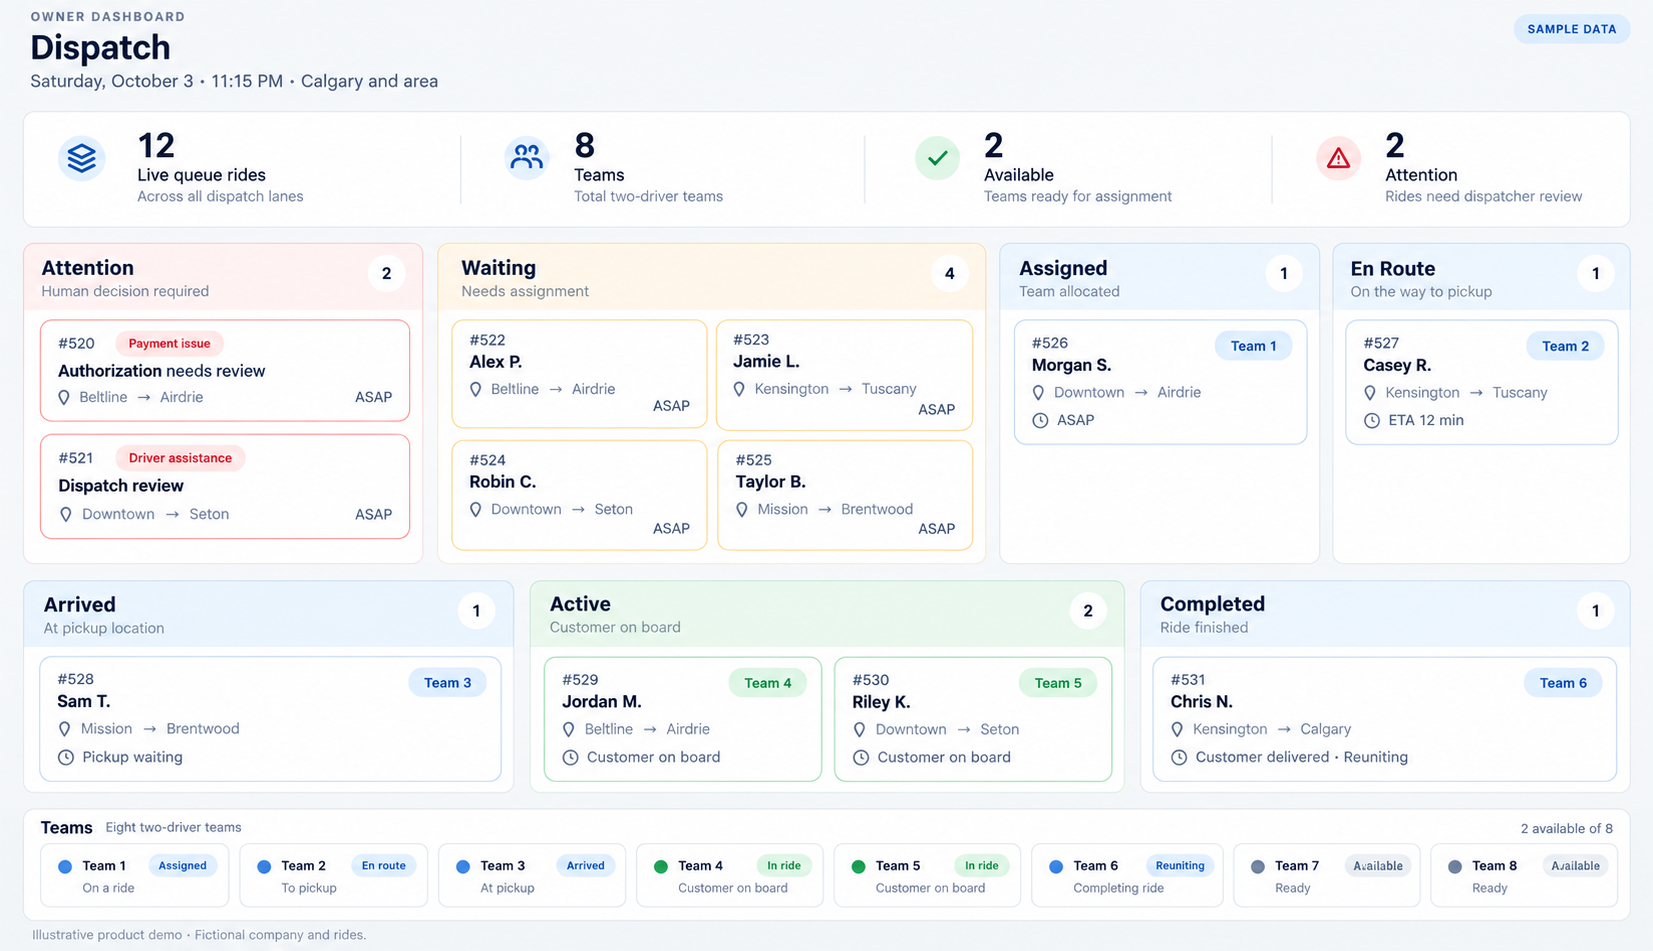The image size is (1653, 951).
Task: Select ride #521 Dispatch review title
Action: pyautogui.click(x=121, y=486)
